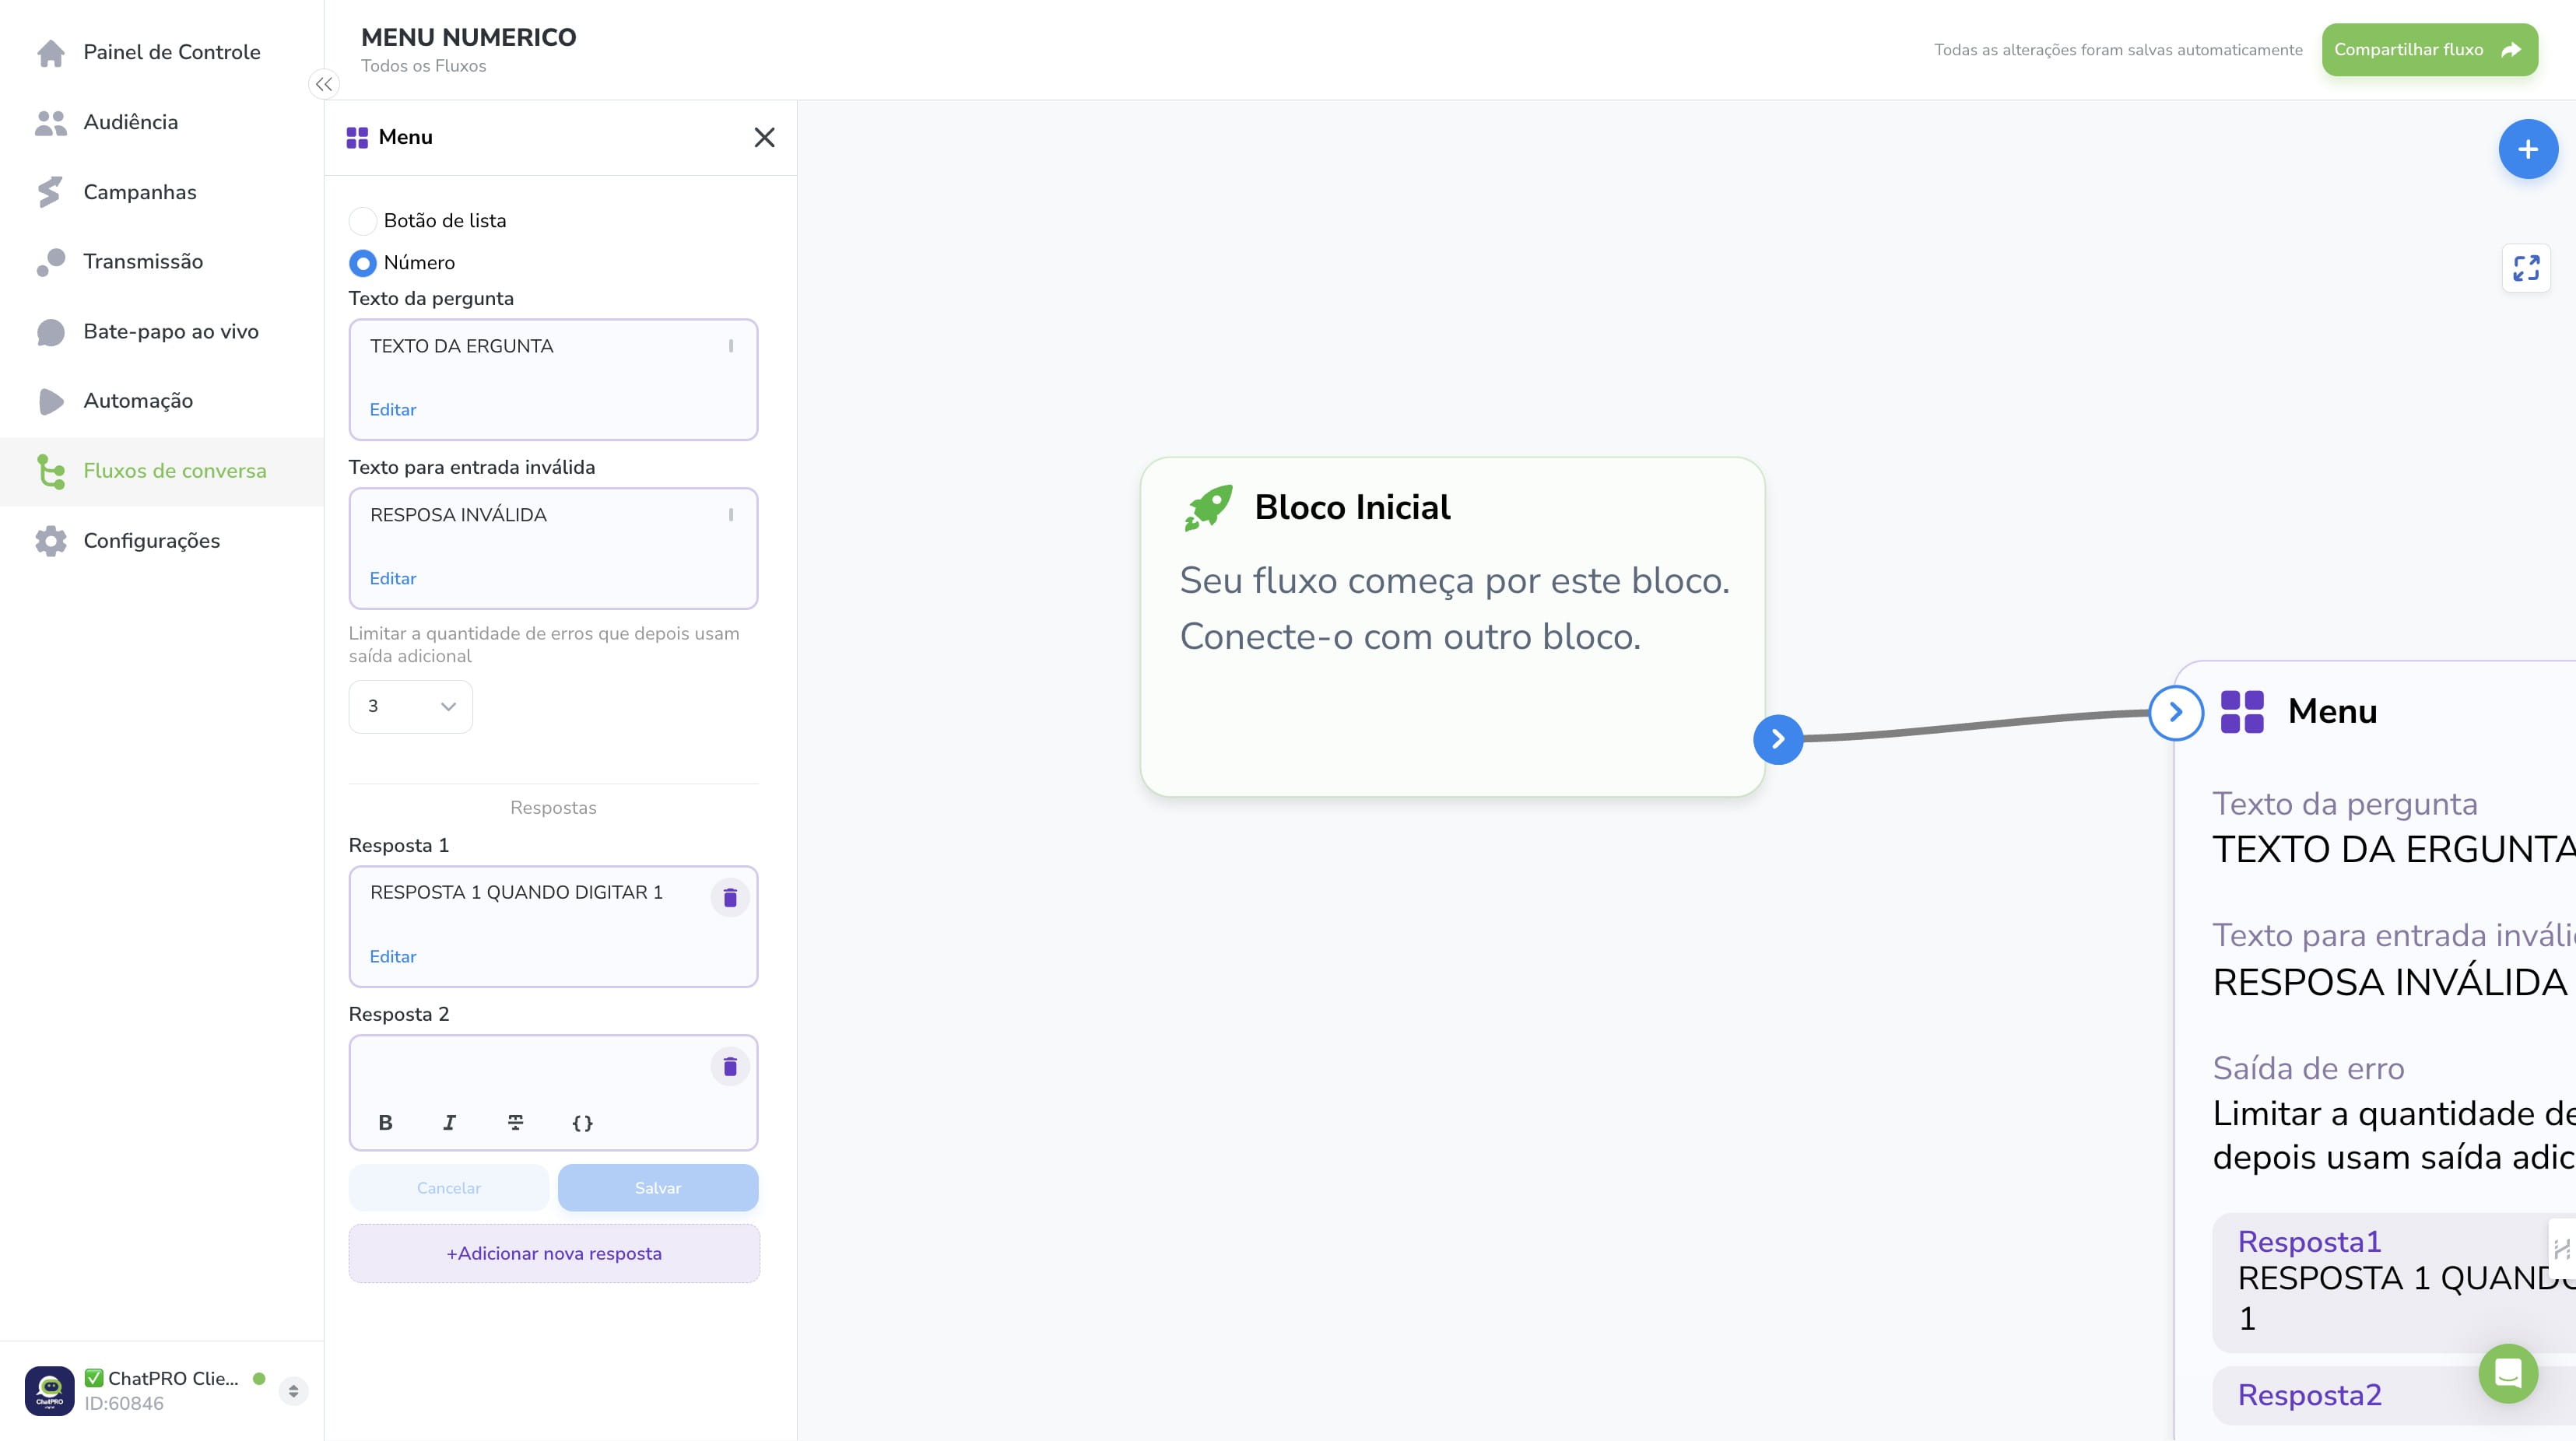Click the Automação play-shaped icon
The height and width of the screenshot is (1441, 2576).
51,401
